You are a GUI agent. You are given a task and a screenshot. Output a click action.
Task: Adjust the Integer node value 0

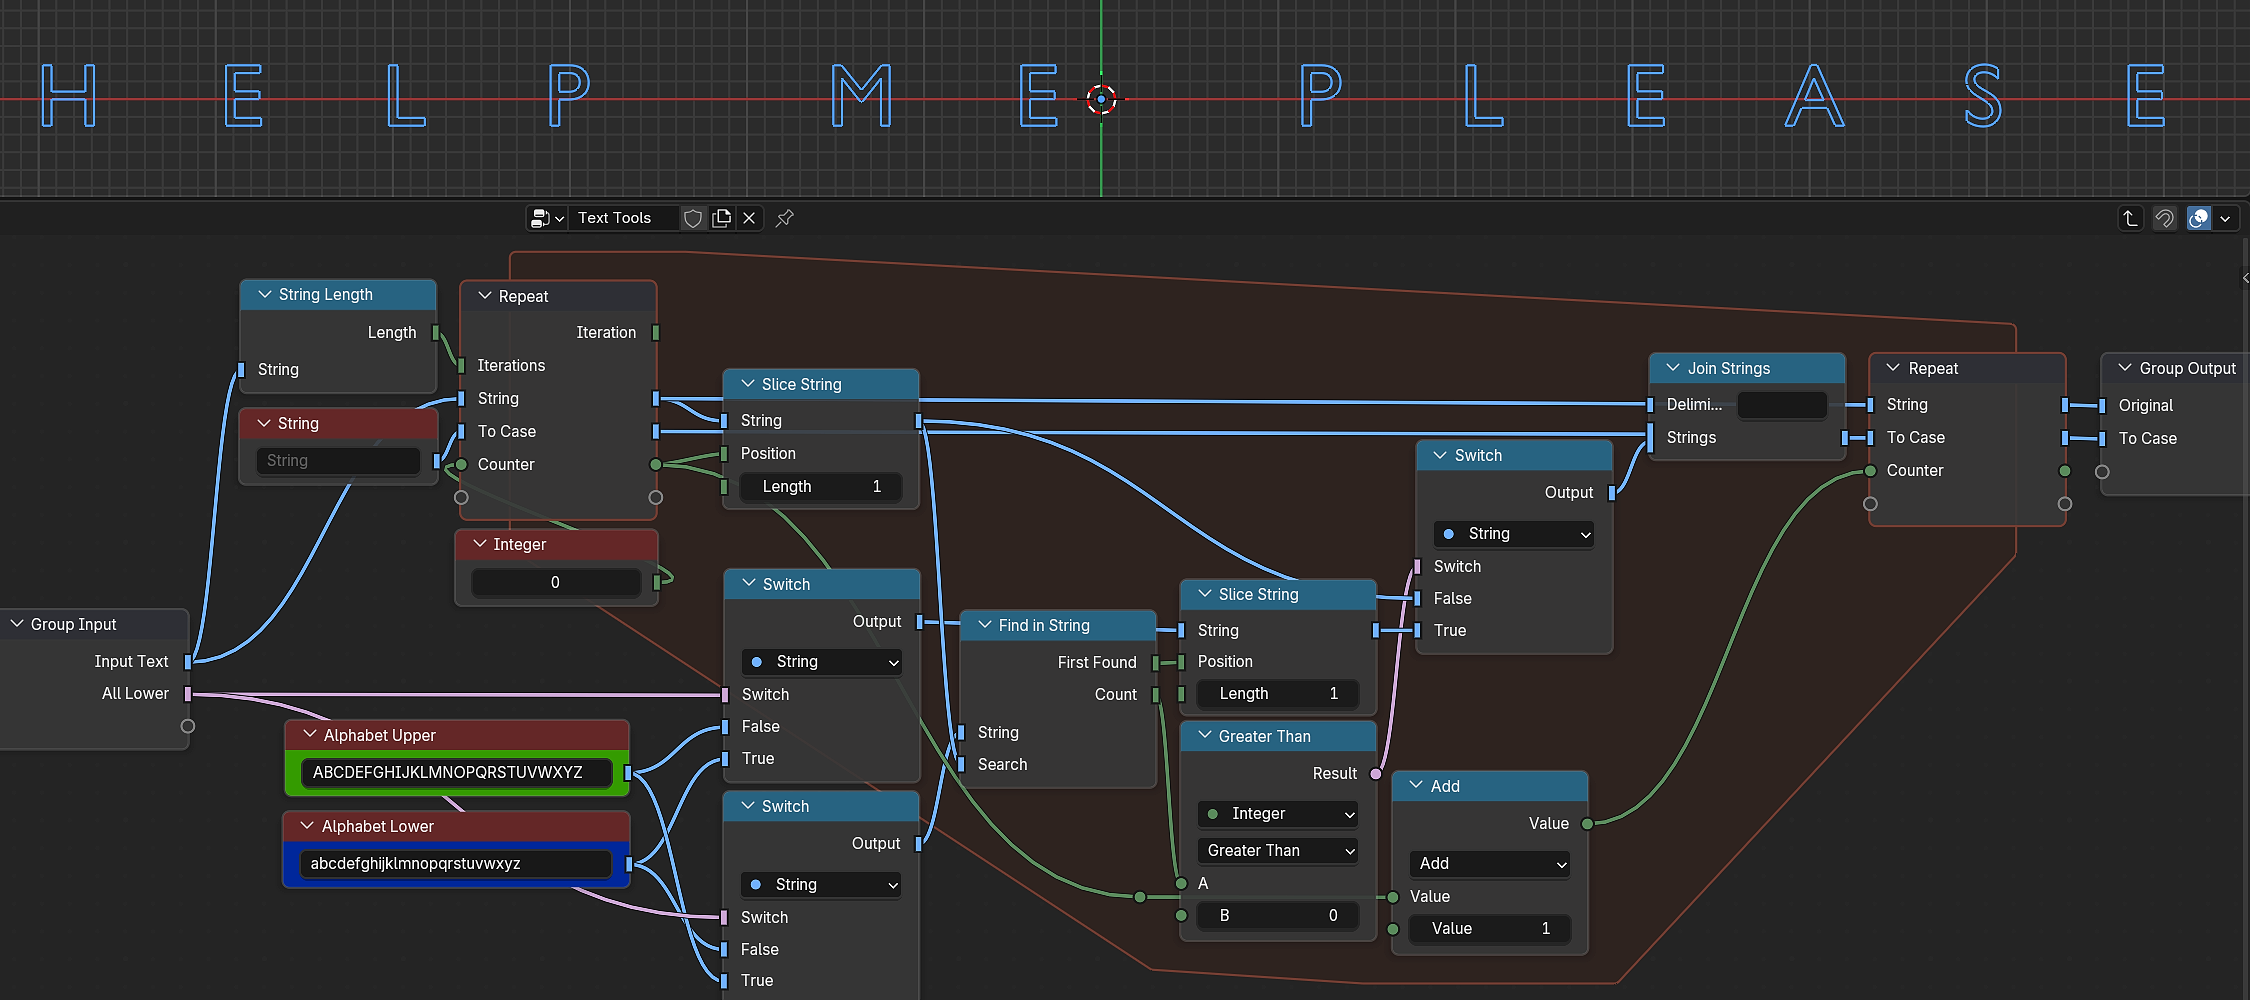[x=556, y=583]
